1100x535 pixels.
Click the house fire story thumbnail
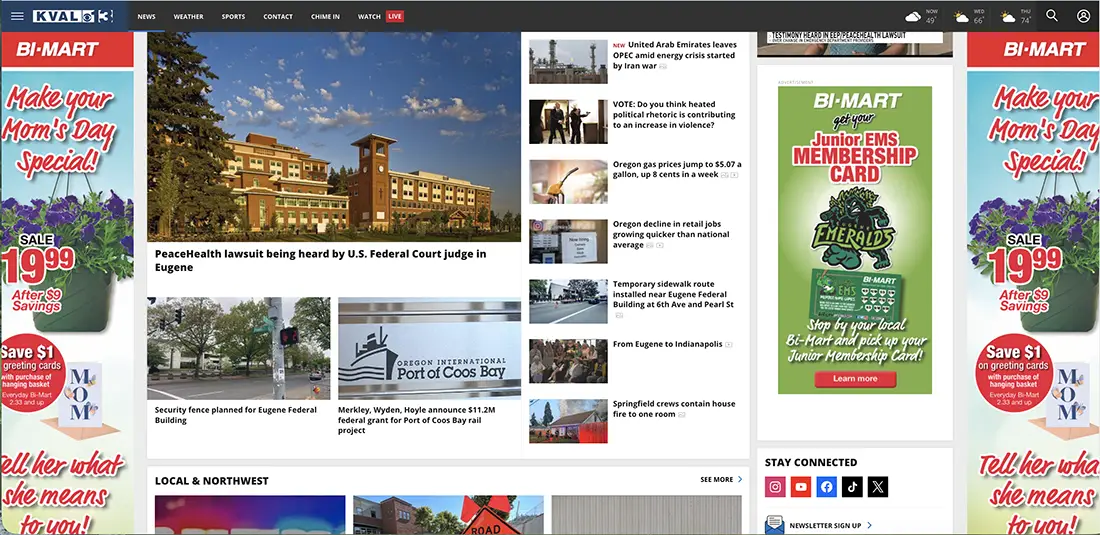click(568, 421)
